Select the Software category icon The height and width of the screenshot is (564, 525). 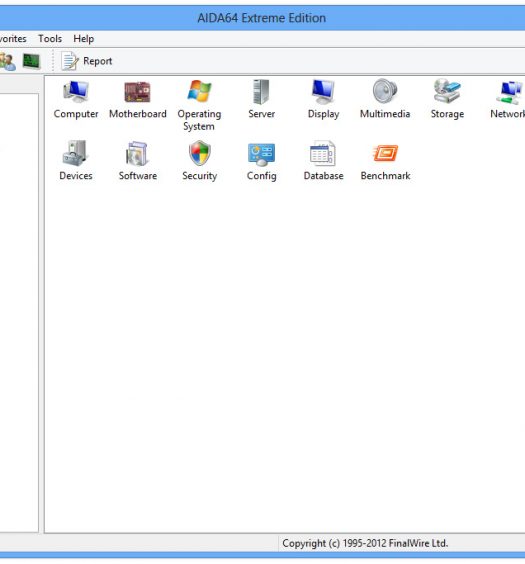click(137, 154)
